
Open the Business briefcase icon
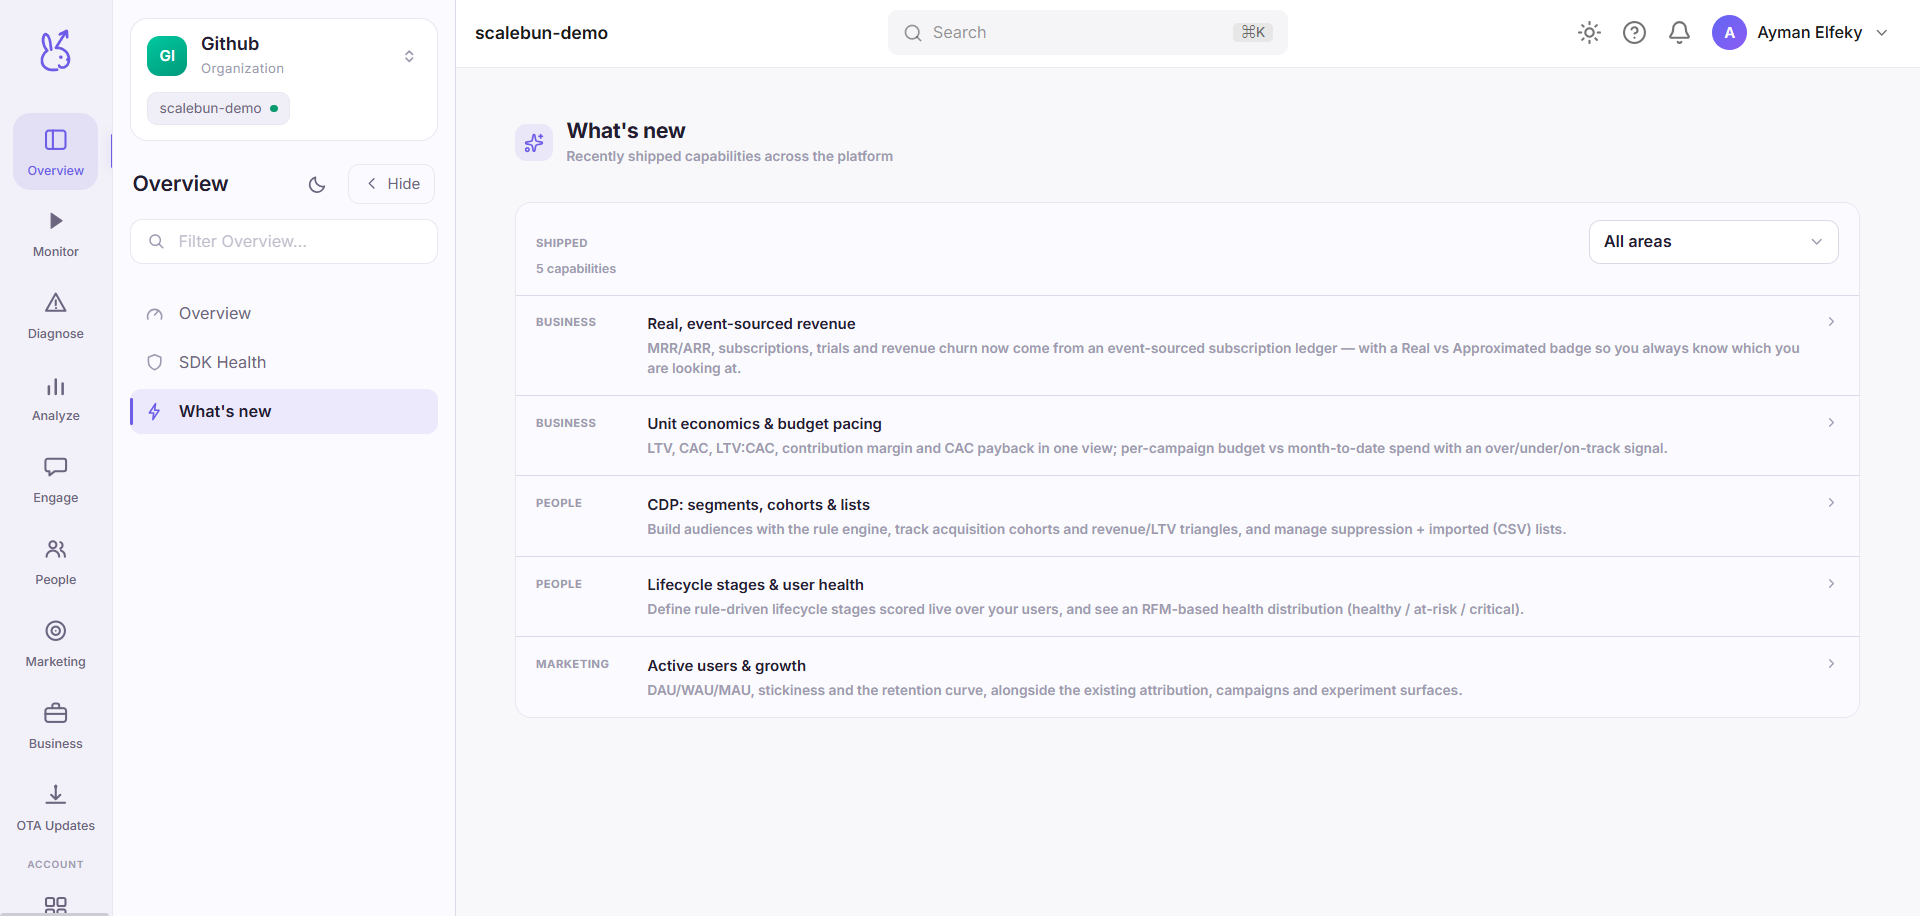(x=56, y=713)
